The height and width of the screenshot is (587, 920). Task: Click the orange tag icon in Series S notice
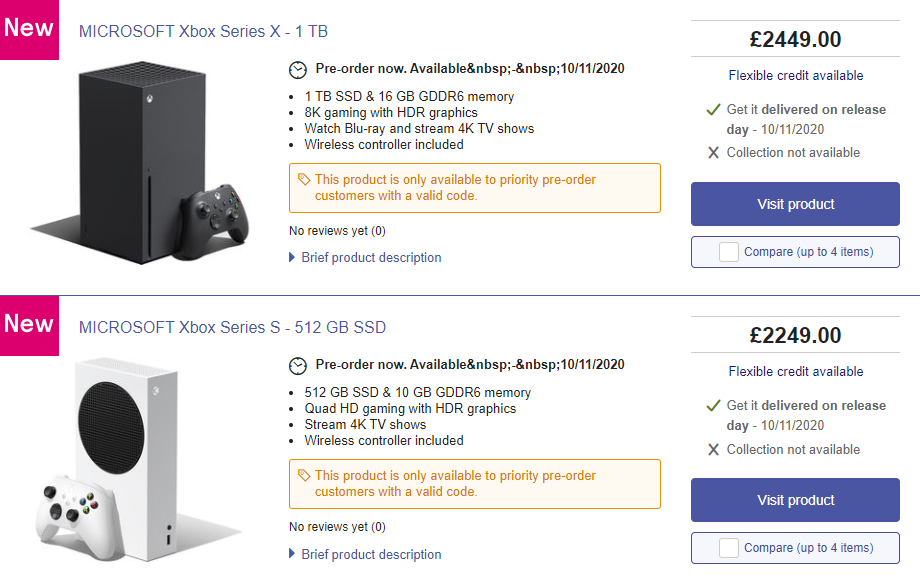point(304,476)
